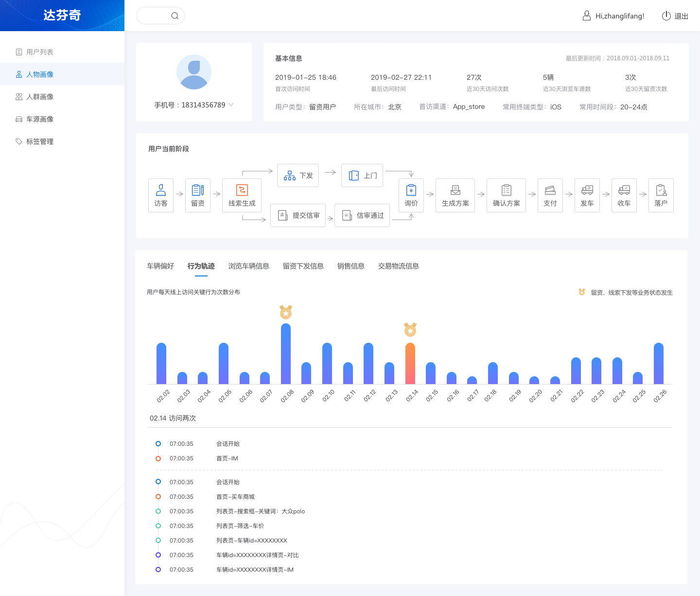
Task: Click the 退出 logout button
Action: point(674,16)
